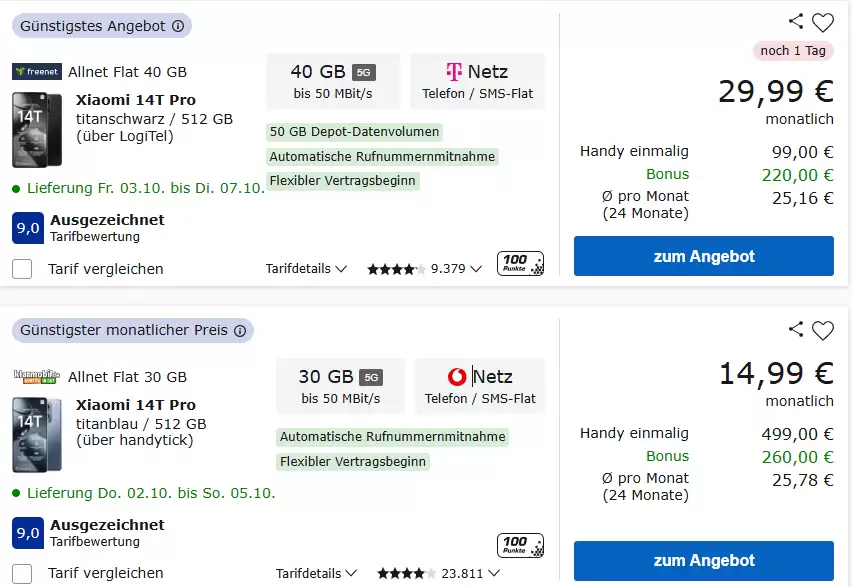This screenshot has height=587, width=852.
Task: Click zum Angebot for the 29,99 € deal
Action: 703,256
